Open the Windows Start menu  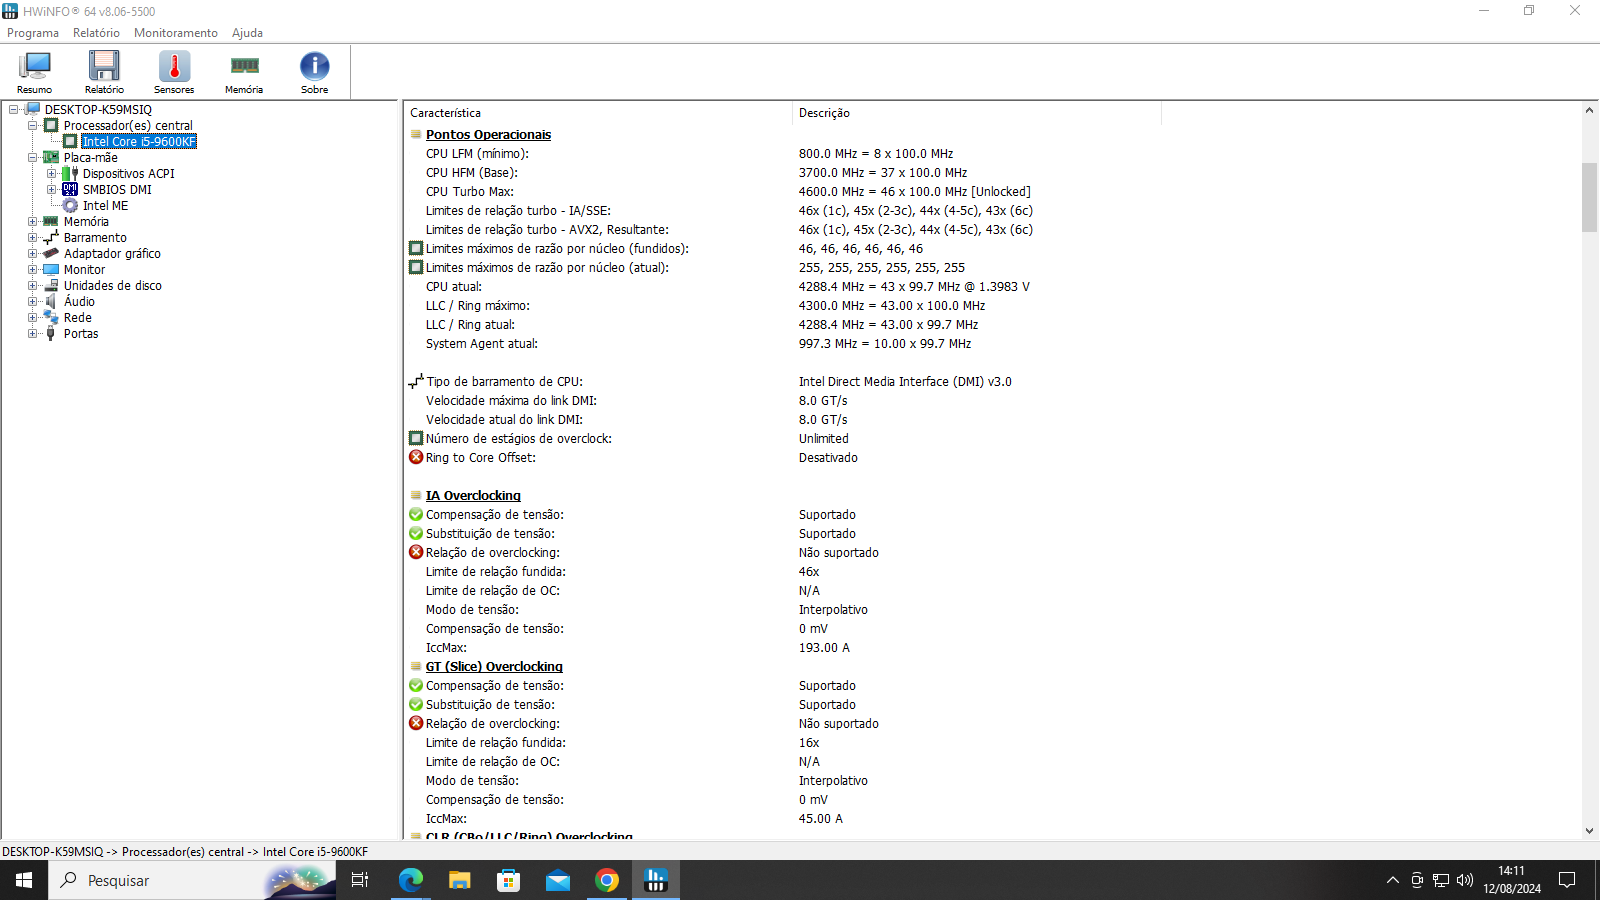(24, 880)
